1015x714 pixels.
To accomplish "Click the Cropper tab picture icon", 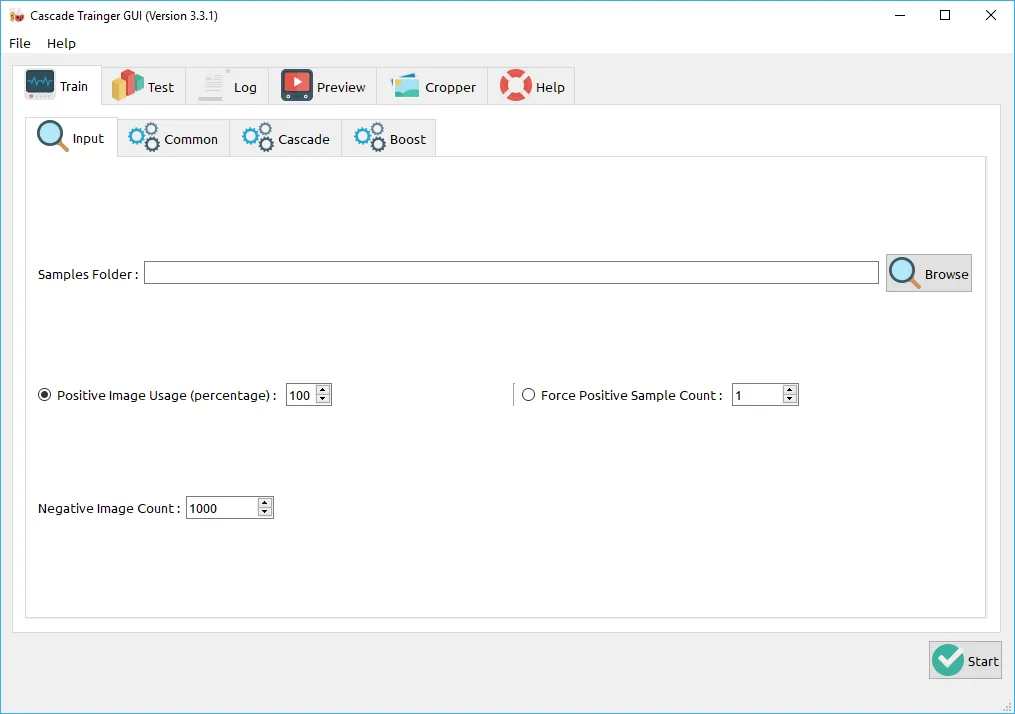I will point(405,85).
